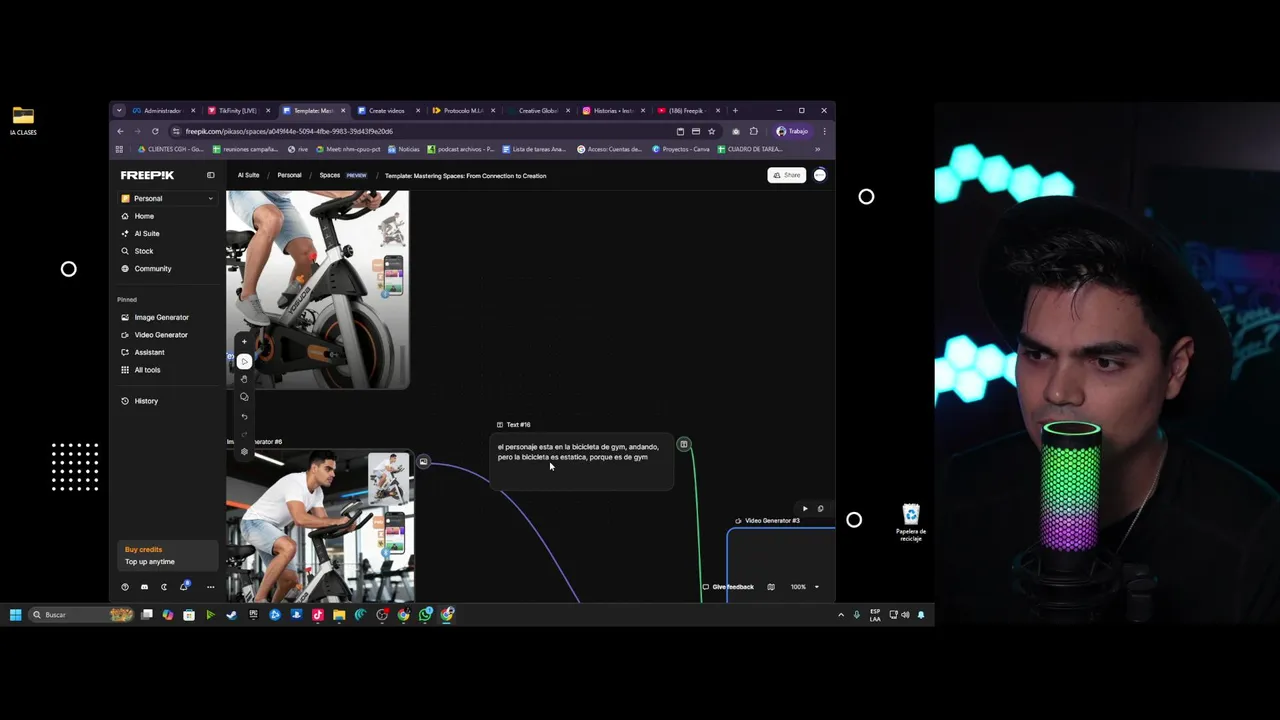Open user avatar menu in Freepik header
The image size is (1280, 720).
[820, 175]
